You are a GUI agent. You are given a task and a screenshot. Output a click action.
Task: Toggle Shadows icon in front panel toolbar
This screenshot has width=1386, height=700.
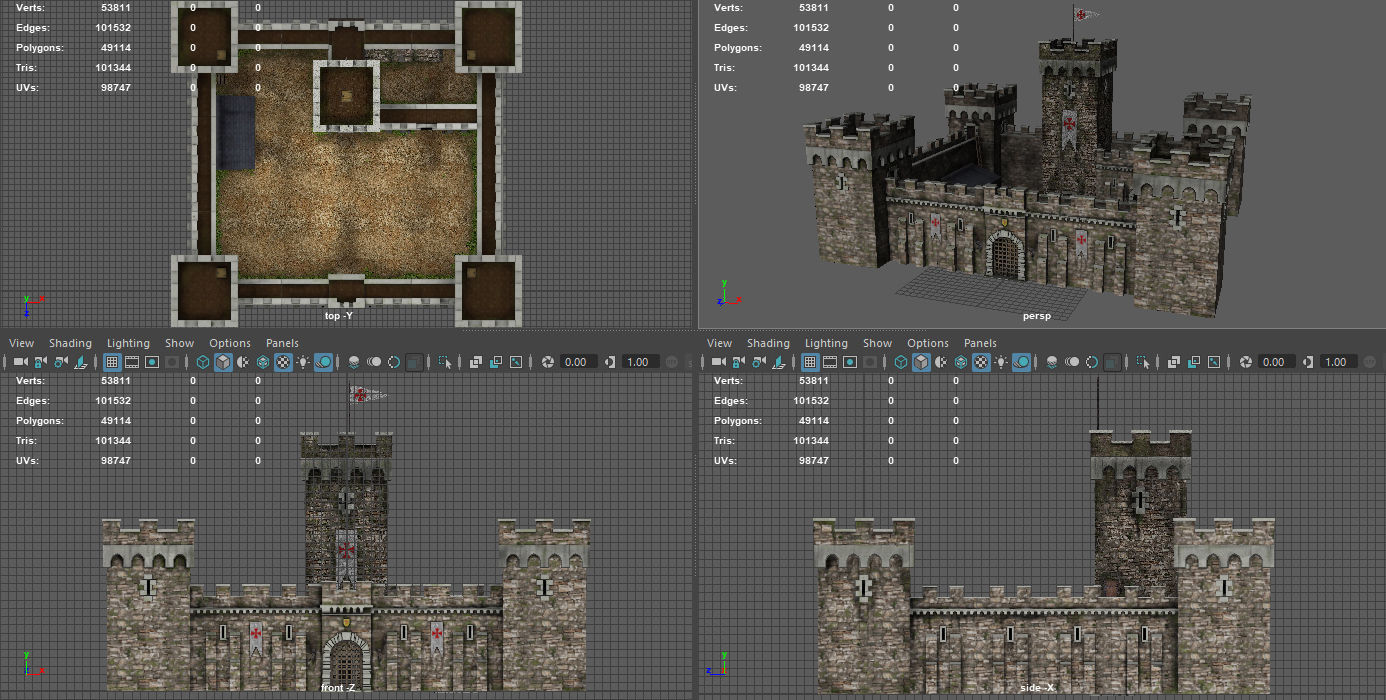point(324,362)
